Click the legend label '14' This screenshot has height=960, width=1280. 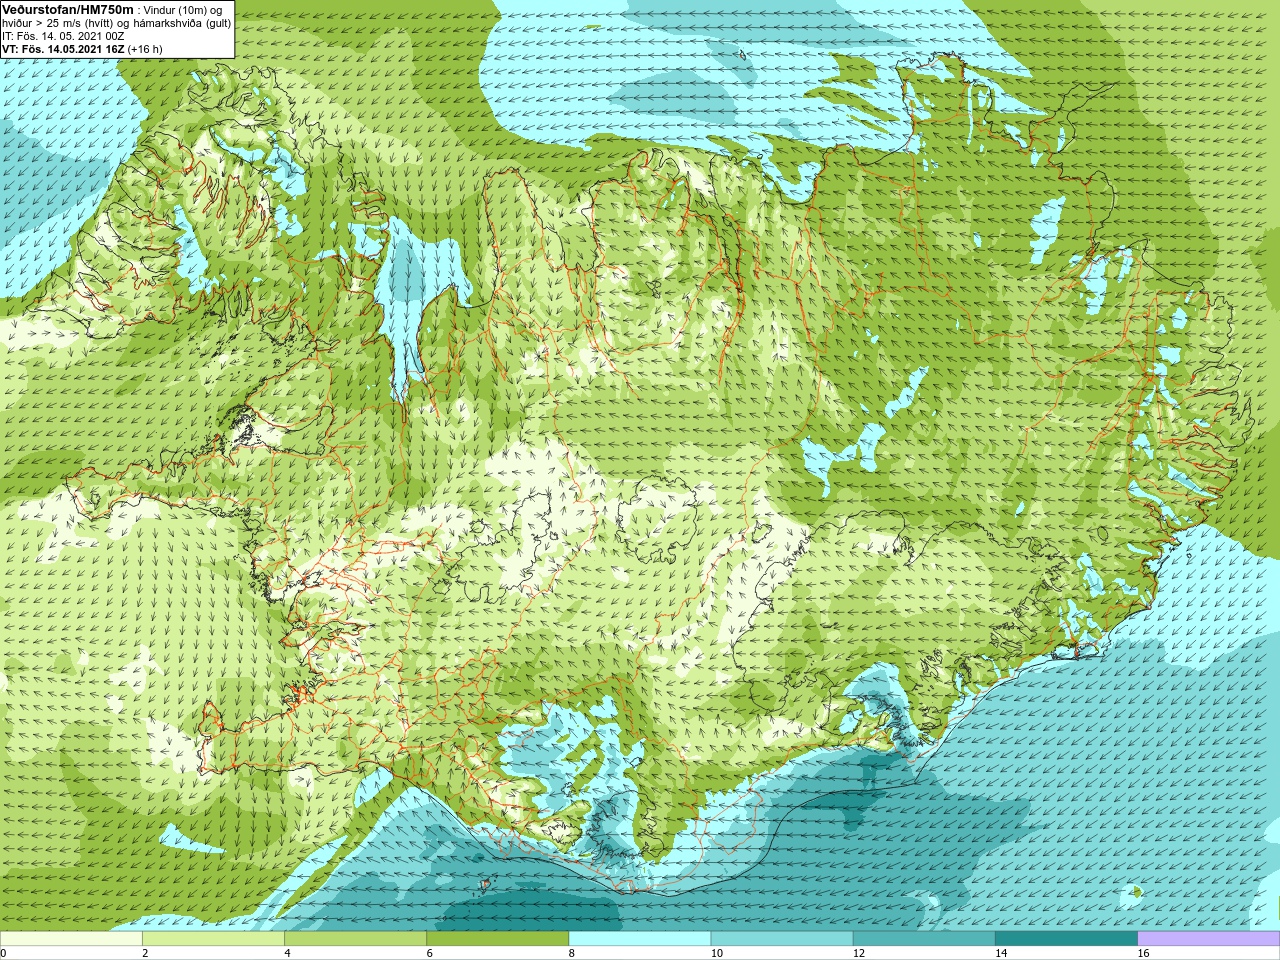point(1001,953)
